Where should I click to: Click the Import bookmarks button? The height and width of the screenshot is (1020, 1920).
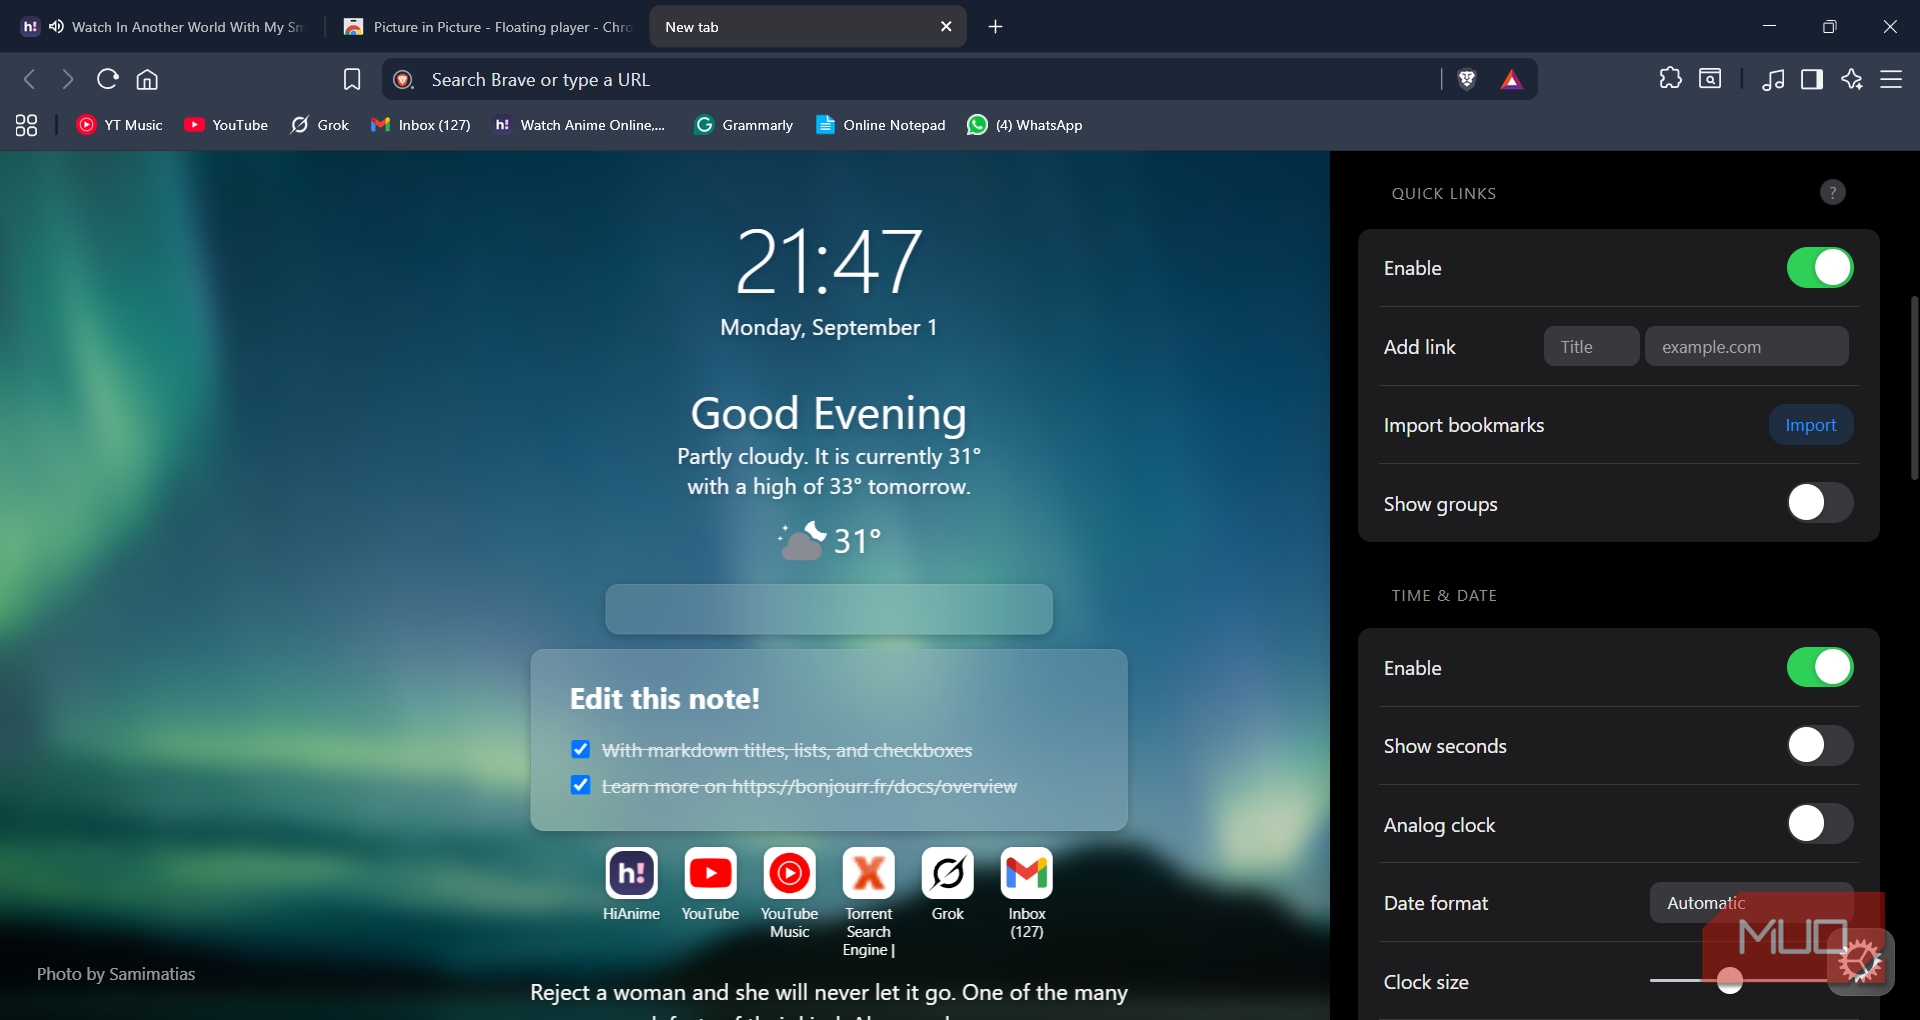pyautogui.click(x=1811, y=425)
